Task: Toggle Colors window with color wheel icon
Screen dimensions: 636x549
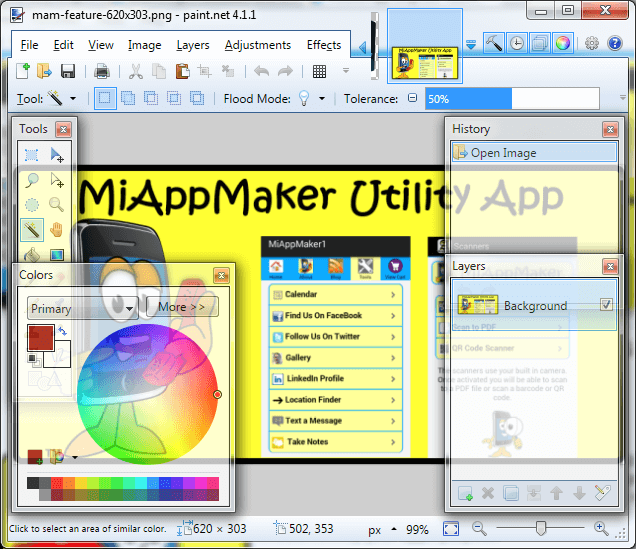Action: point(563,43)
